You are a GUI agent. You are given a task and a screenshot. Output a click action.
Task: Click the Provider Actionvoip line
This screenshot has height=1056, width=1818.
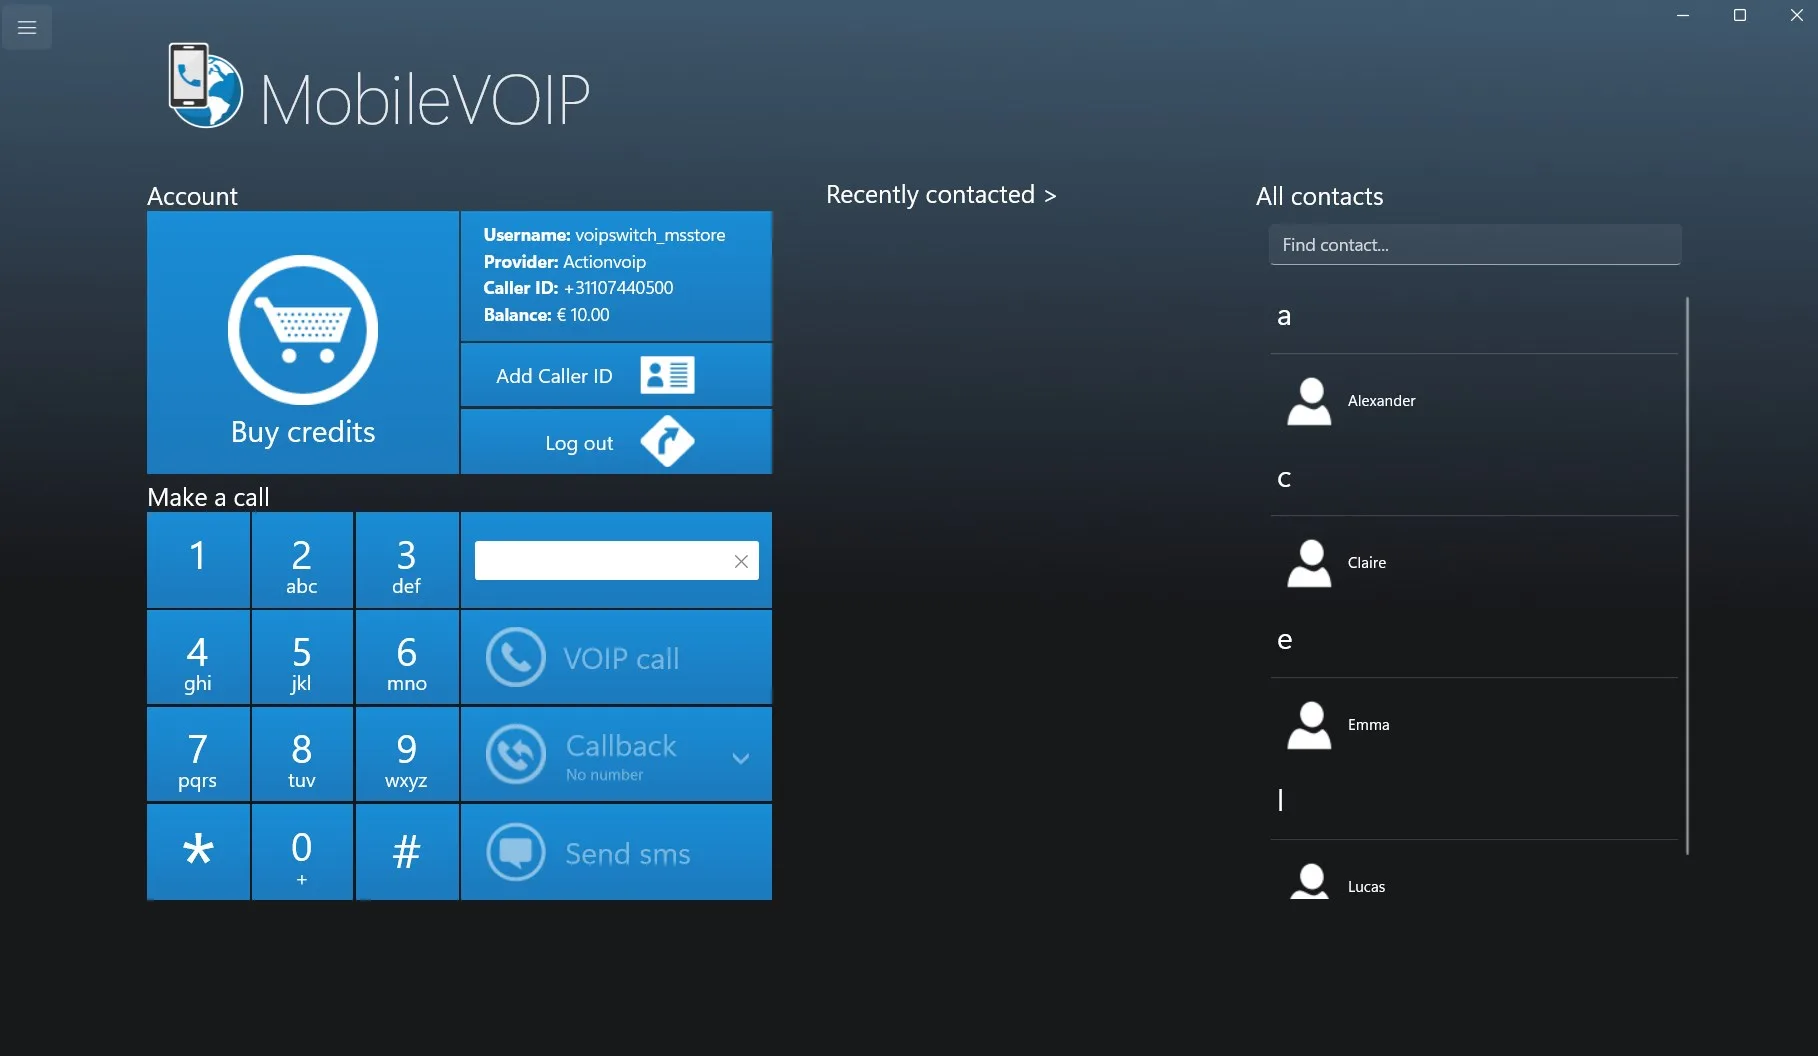(x=564, y=262)
